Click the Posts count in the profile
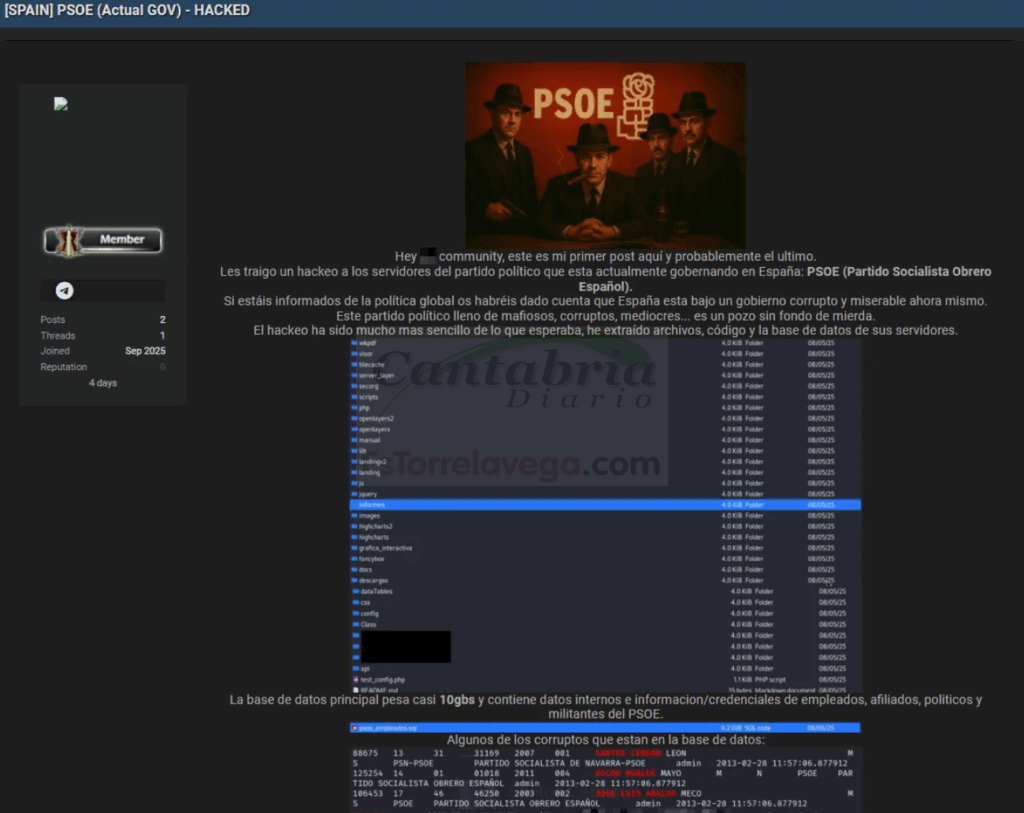Image resolution: width=1024 pixels, height=813 pixels. click(162, 320)
